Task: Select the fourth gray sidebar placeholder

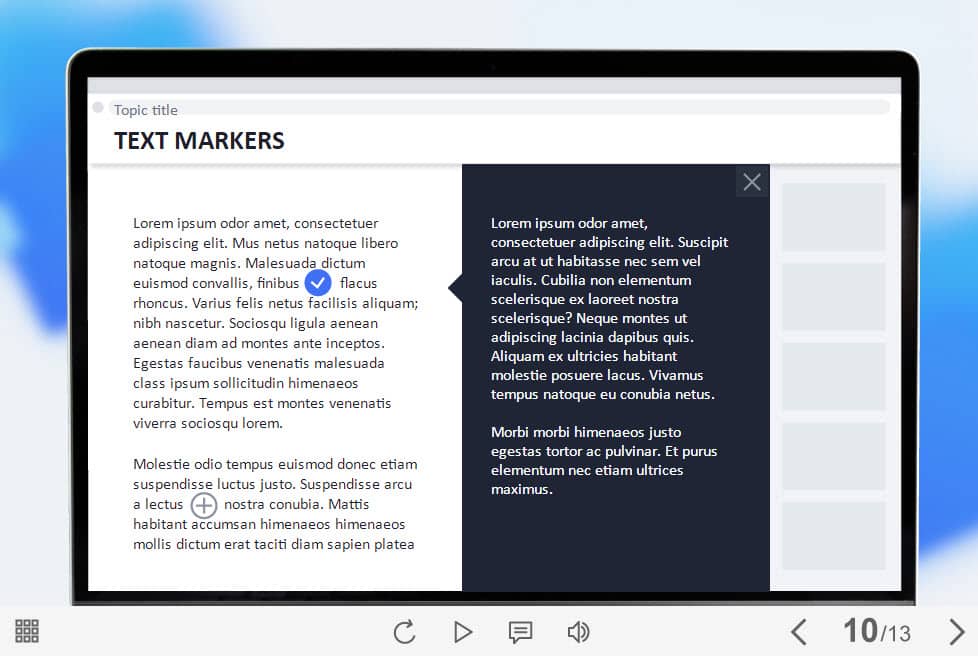Action: 833,456
